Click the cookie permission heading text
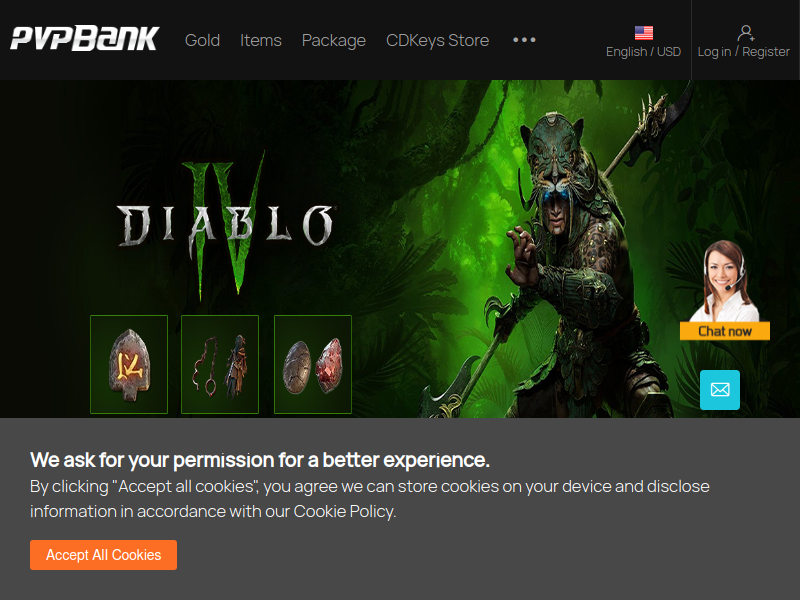 tap(260, 460)
